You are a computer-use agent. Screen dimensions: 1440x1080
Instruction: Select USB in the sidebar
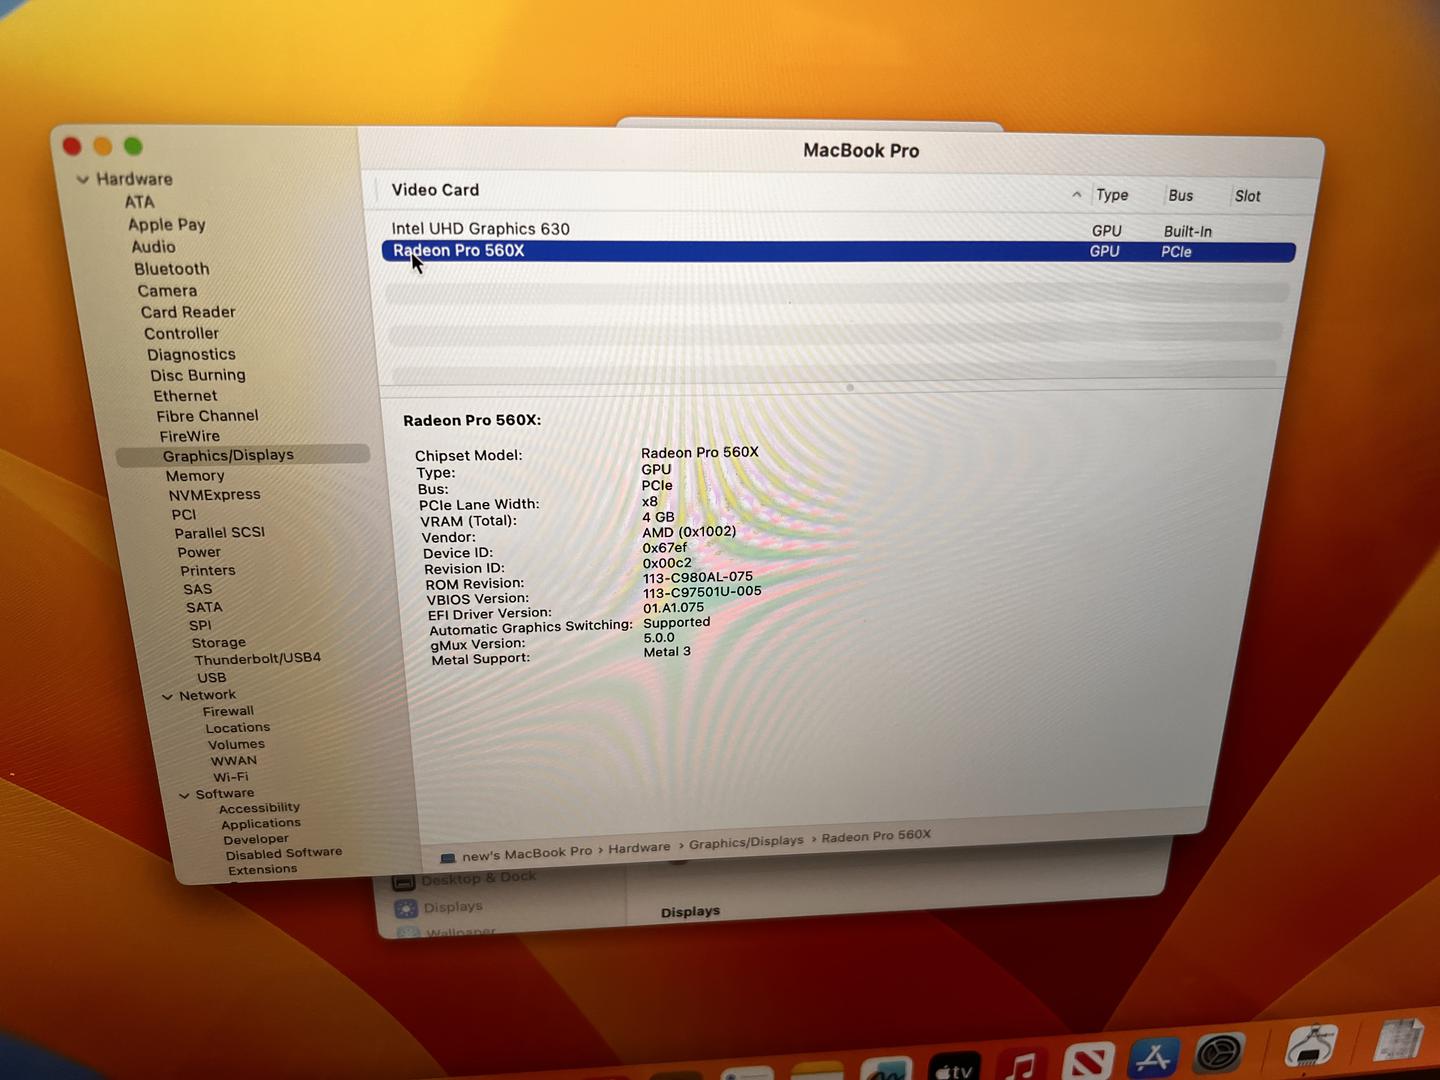[x=211, y=677]
